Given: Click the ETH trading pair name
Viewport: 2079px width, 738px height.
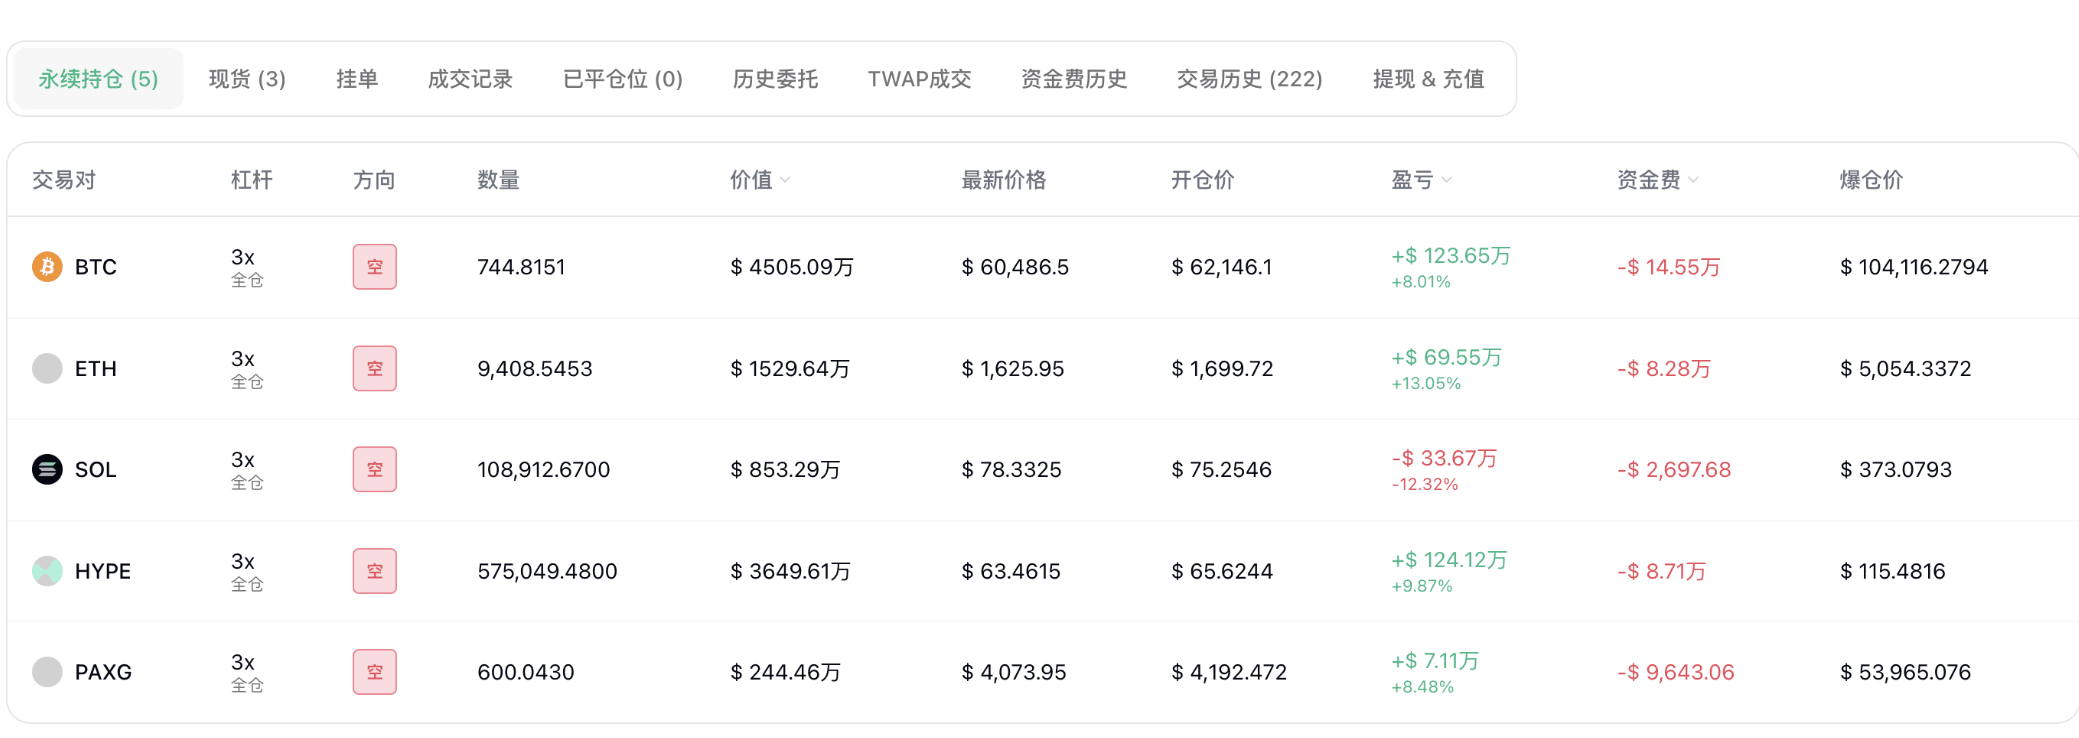Looking at the screenshot, I should pos(96,369).
